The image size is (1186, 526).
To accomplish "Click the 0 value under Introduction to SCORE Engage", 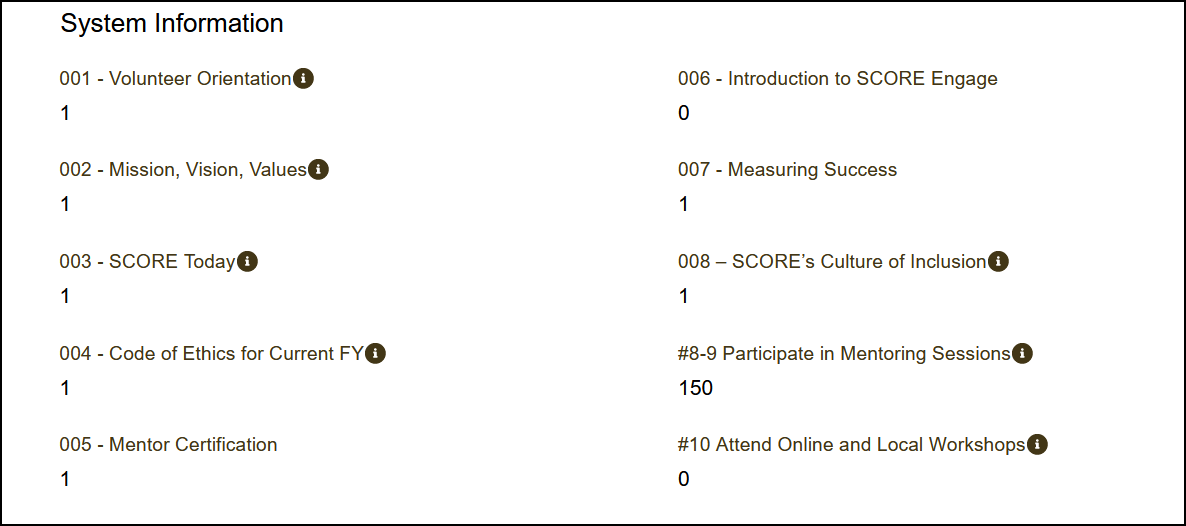I will [684, 113].
